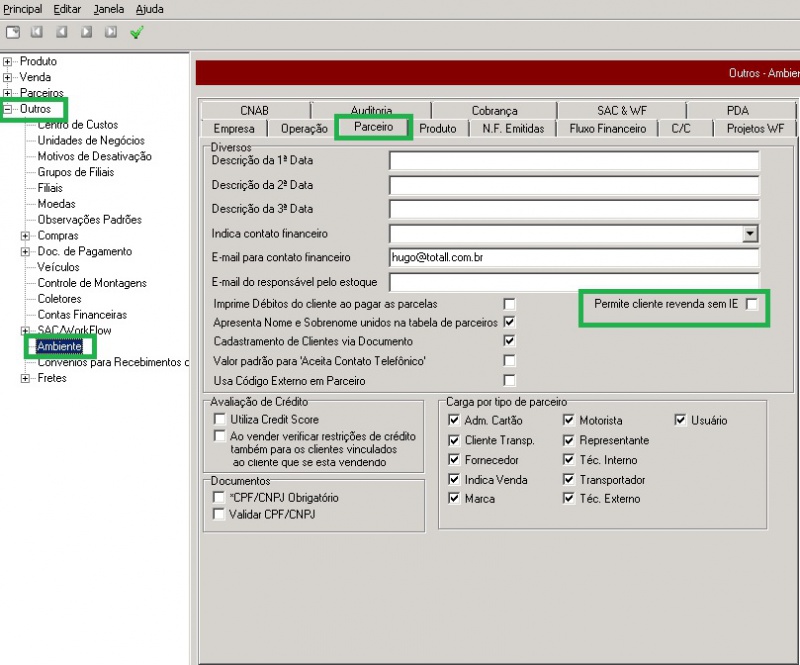Viewport: 800px width, 665px height.
Task: Open 'Indica contato financeiro' dropdown
Action: (x=749, y=234)
